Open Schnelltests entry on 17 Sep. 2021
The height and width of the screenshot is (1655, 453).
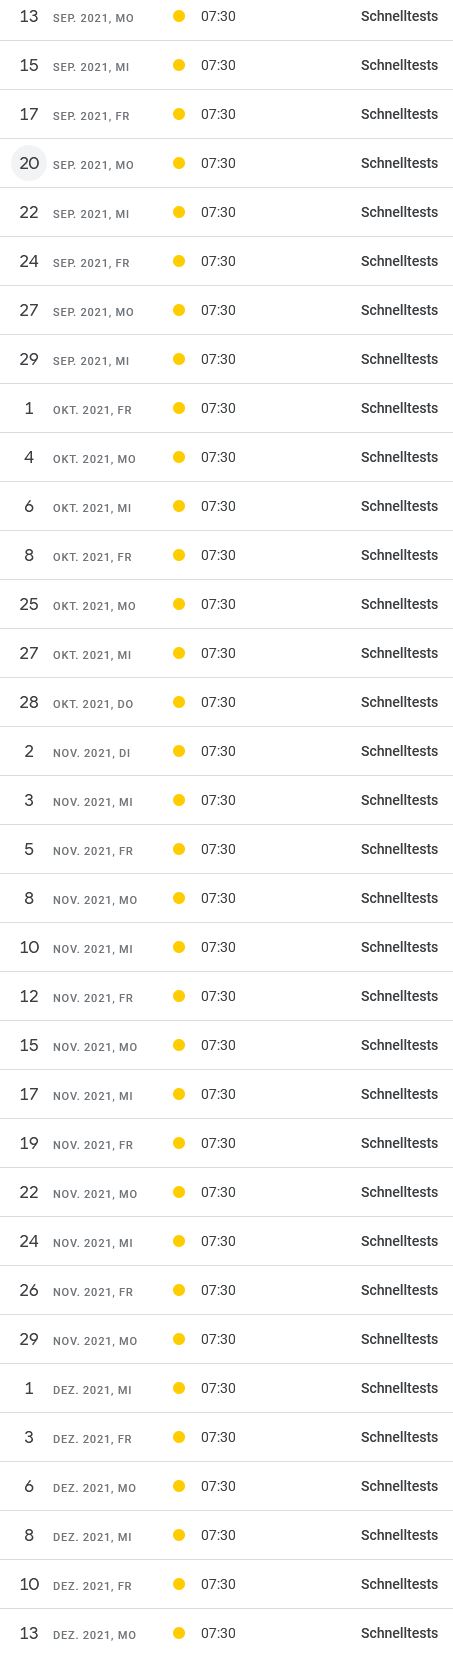coord(399,114)
